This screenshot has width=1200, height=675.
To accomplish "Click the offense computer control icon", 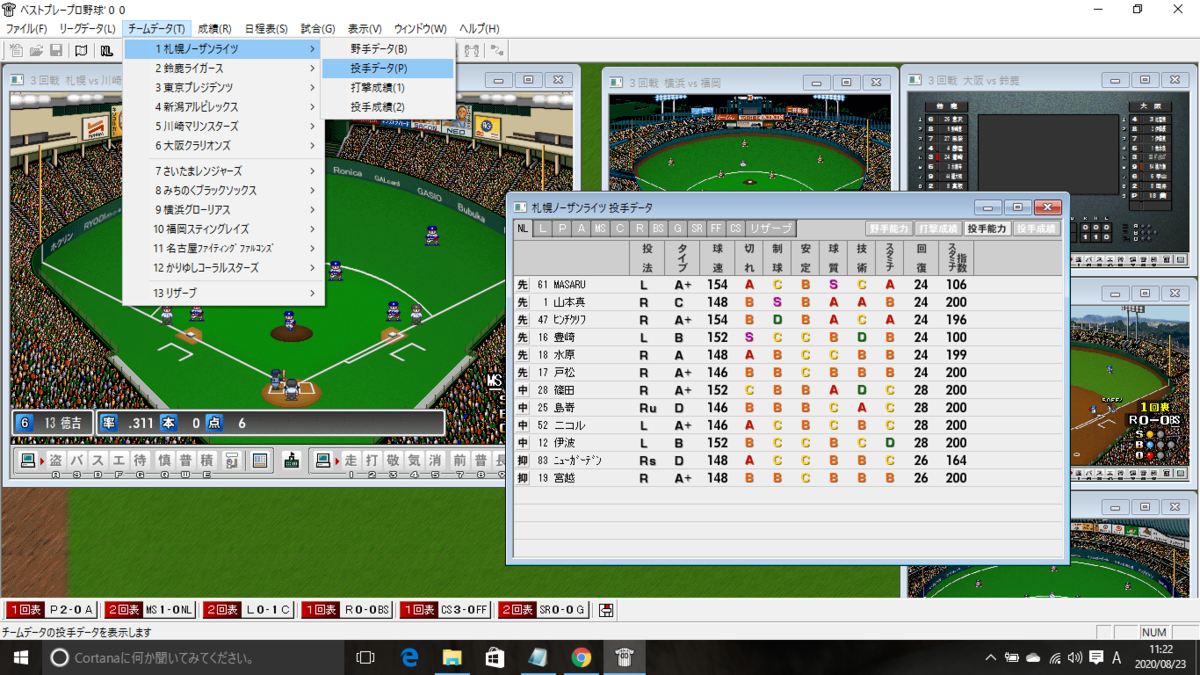I will pyautogui.click(x=28, y=460).
